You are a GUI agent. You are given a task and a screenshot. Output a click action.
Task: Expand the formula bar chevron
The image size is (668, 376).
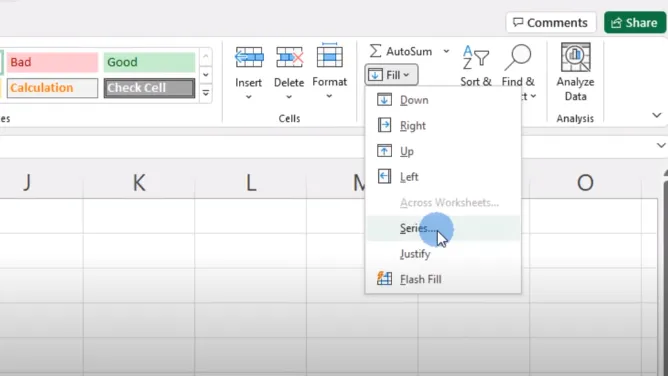point(661,145)
